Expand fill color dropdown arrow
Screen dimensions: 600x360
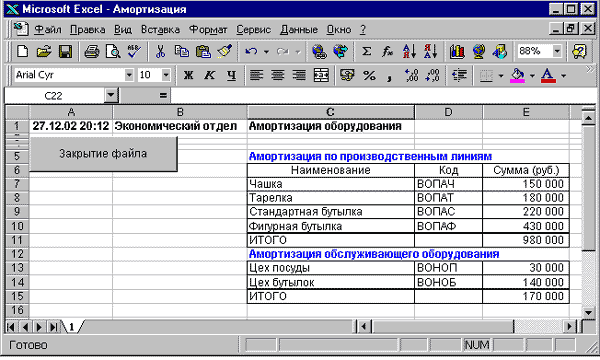[x=532, y=75]
